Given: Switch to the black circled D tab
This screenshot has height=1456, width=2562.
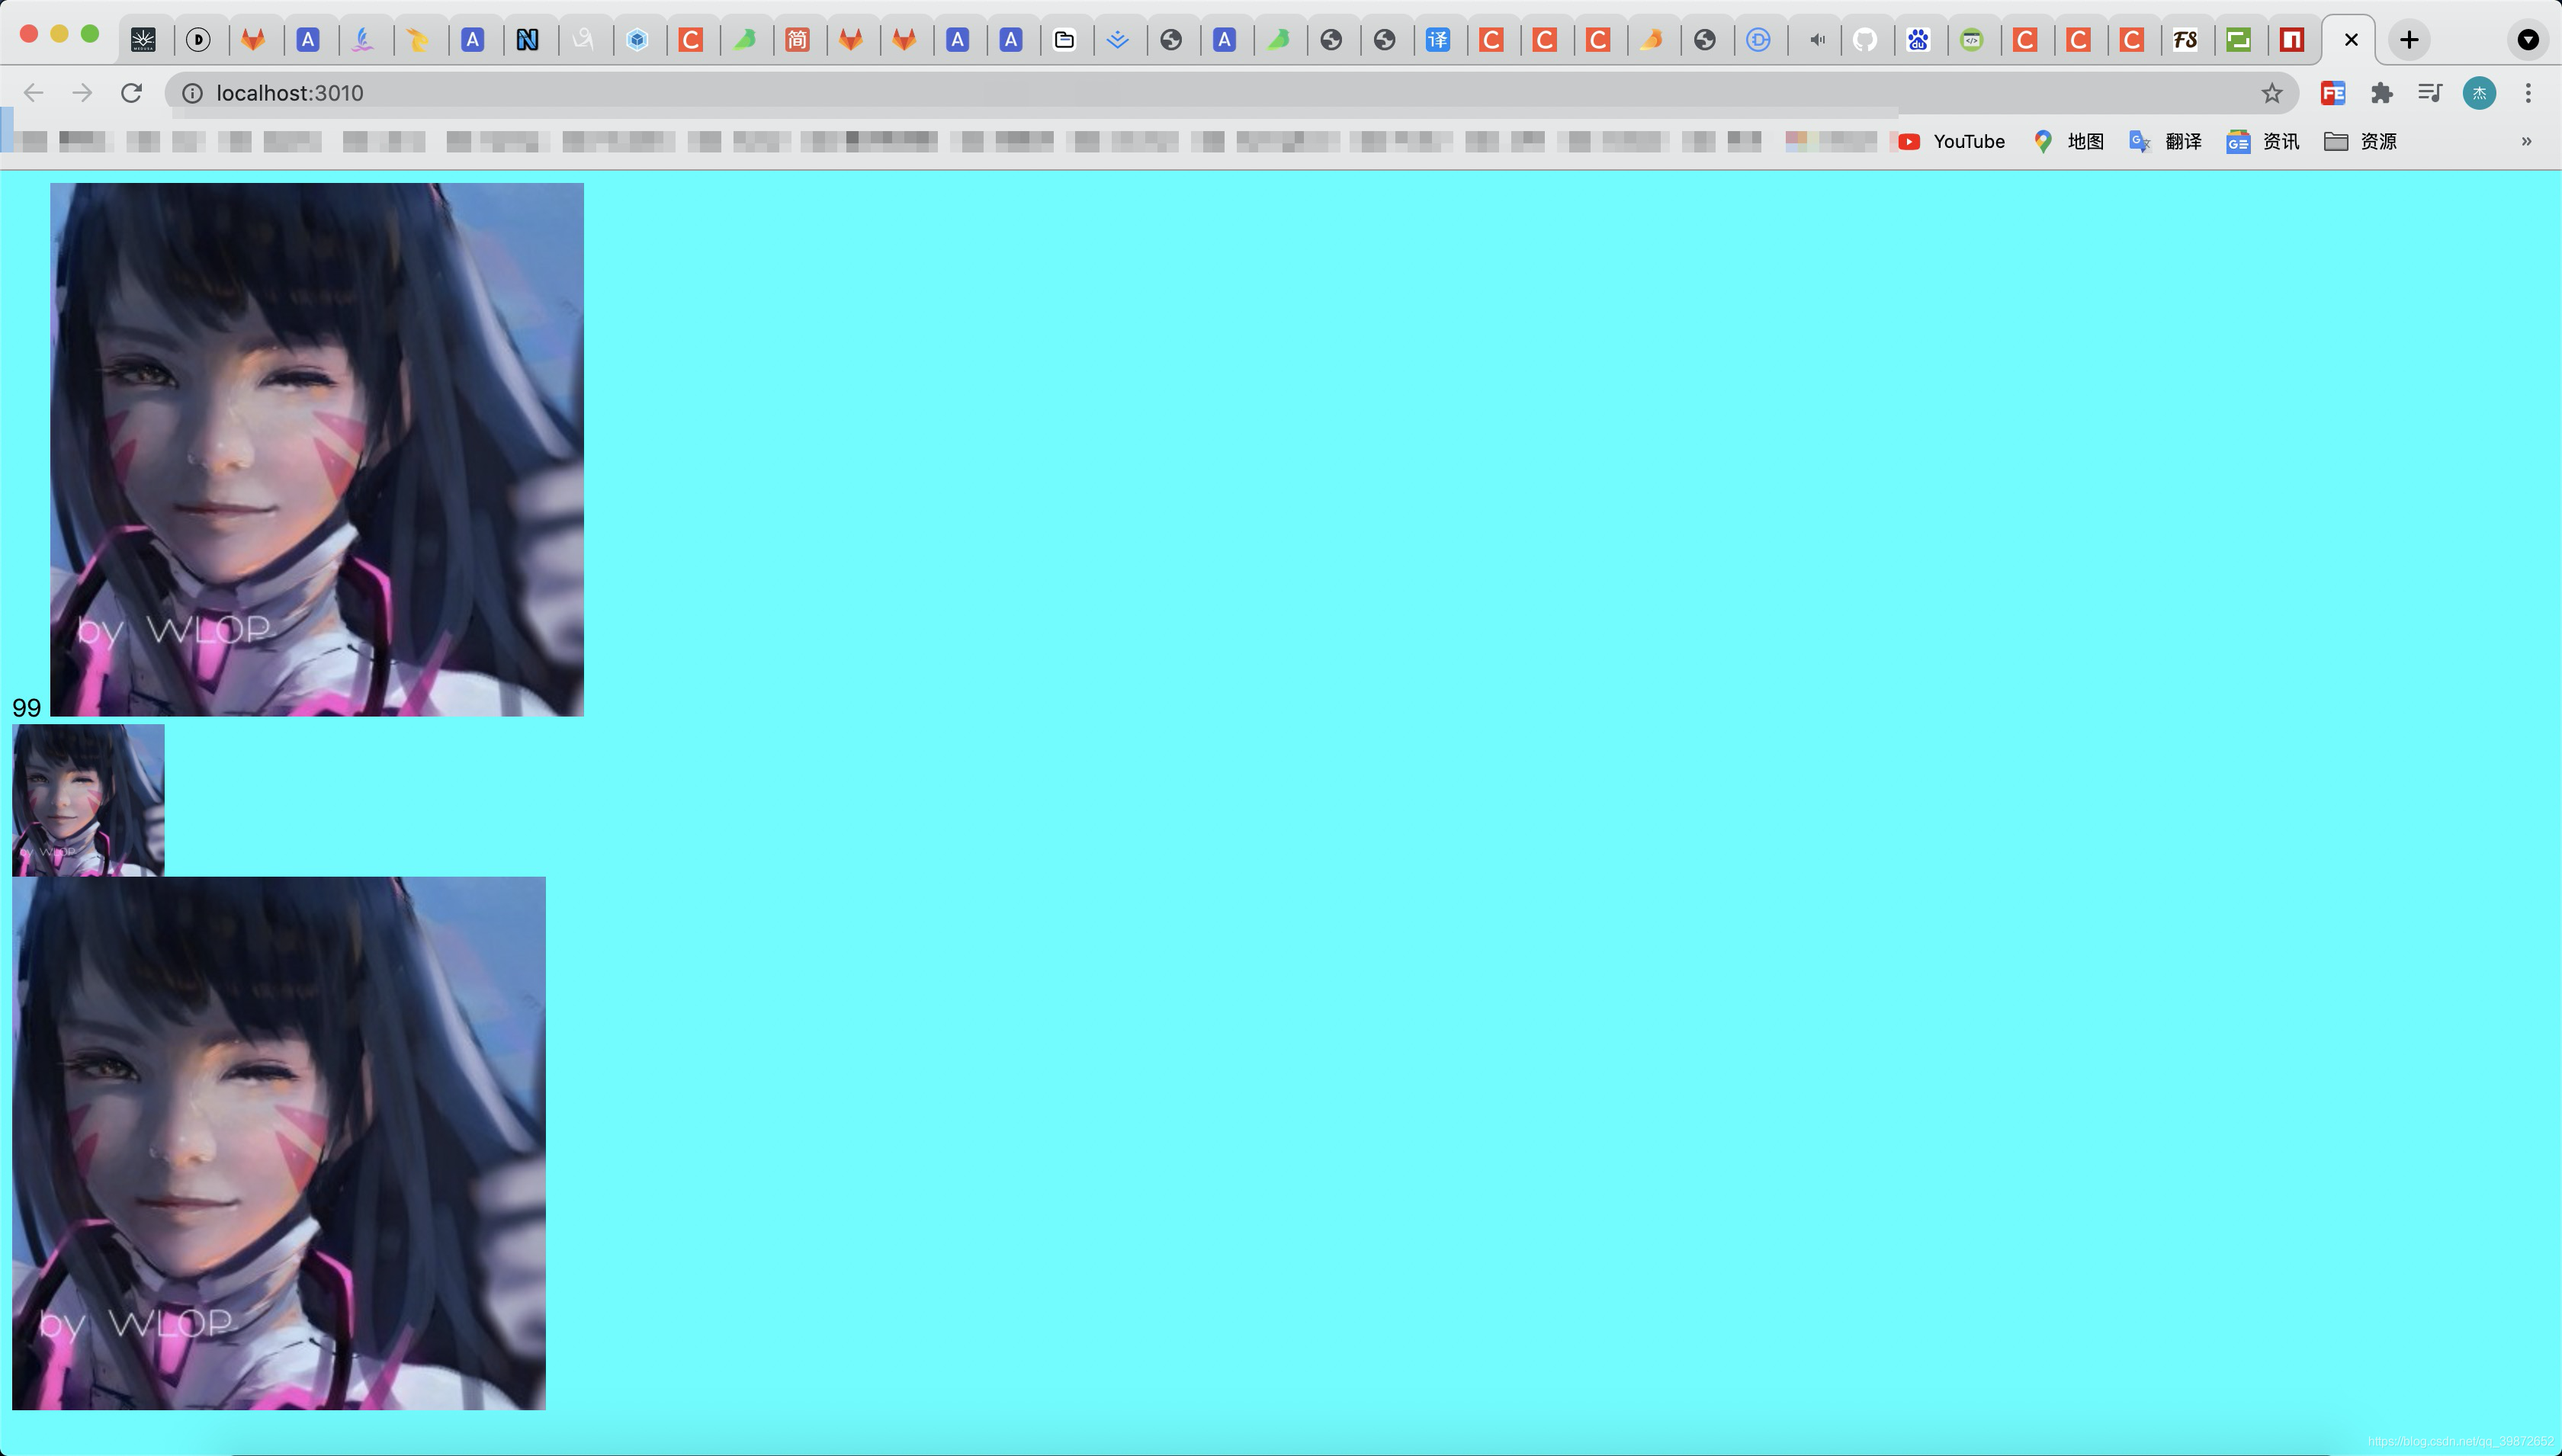Looking at the screenshot, I should 199,40.
